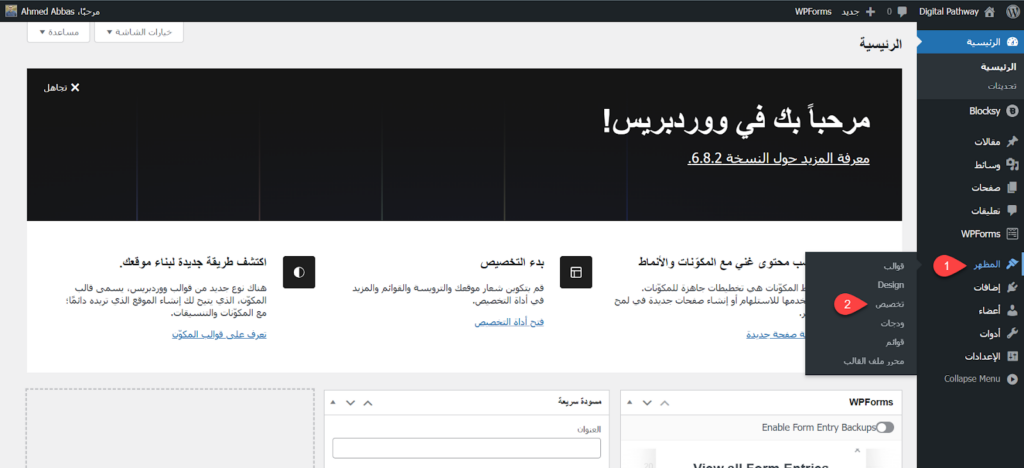Open the صفحات (Pages) sidebar icon
The width and height of the screenshot is (1024, 468).
tap(1012, 187)
